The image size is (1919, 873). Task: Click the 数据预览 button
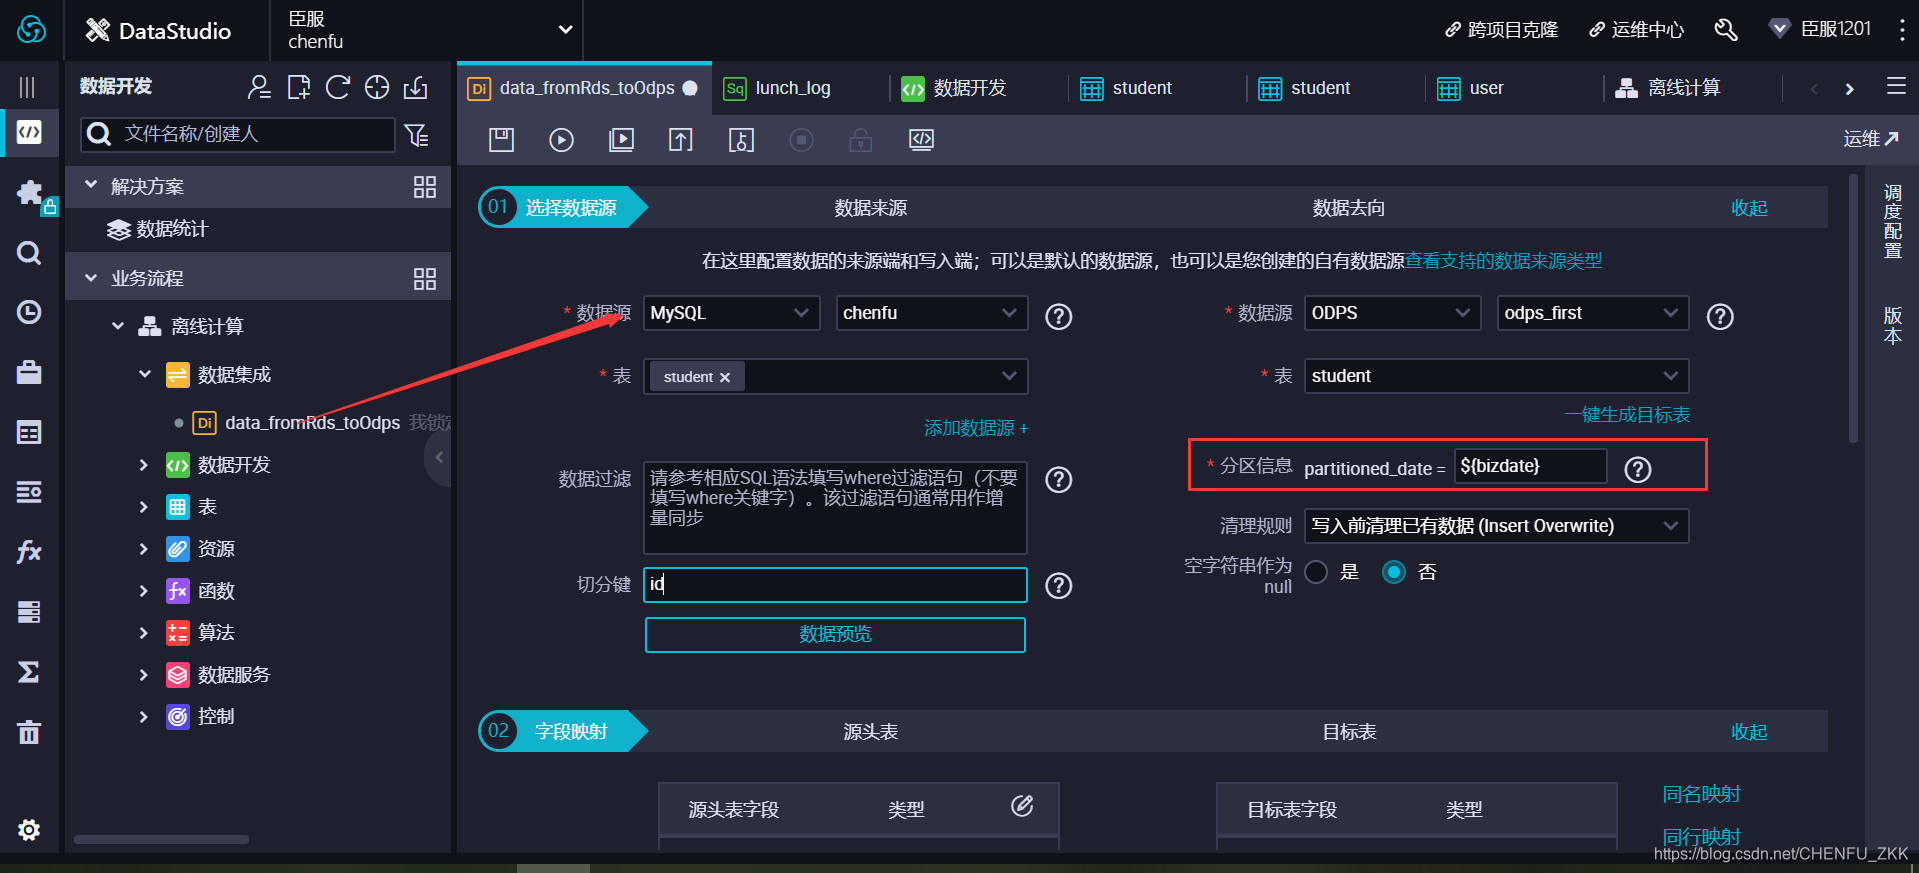pyautogui.click(x=835, y=635)
